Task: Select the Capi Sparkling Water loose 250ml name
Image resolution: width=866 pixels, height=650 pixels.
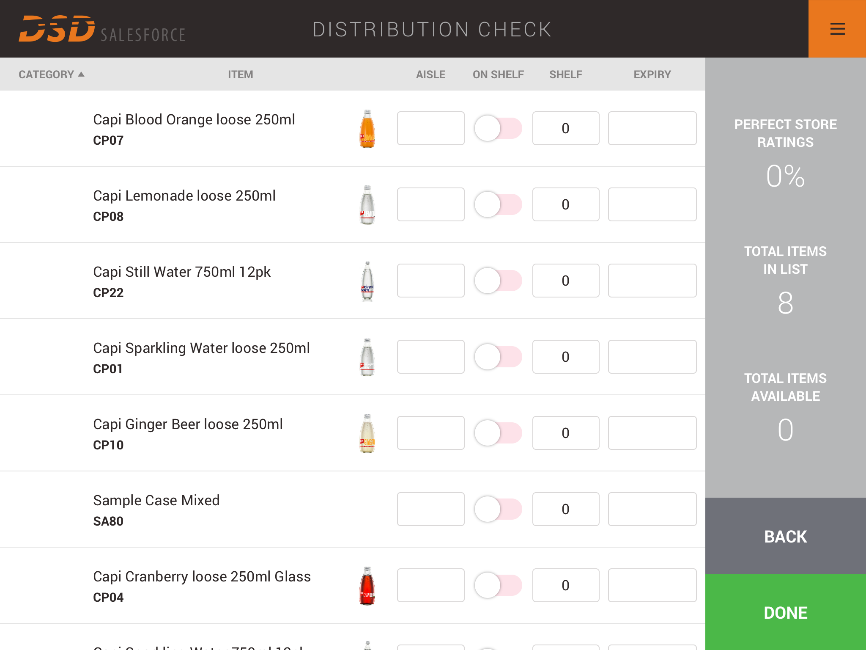Action: 202,348
